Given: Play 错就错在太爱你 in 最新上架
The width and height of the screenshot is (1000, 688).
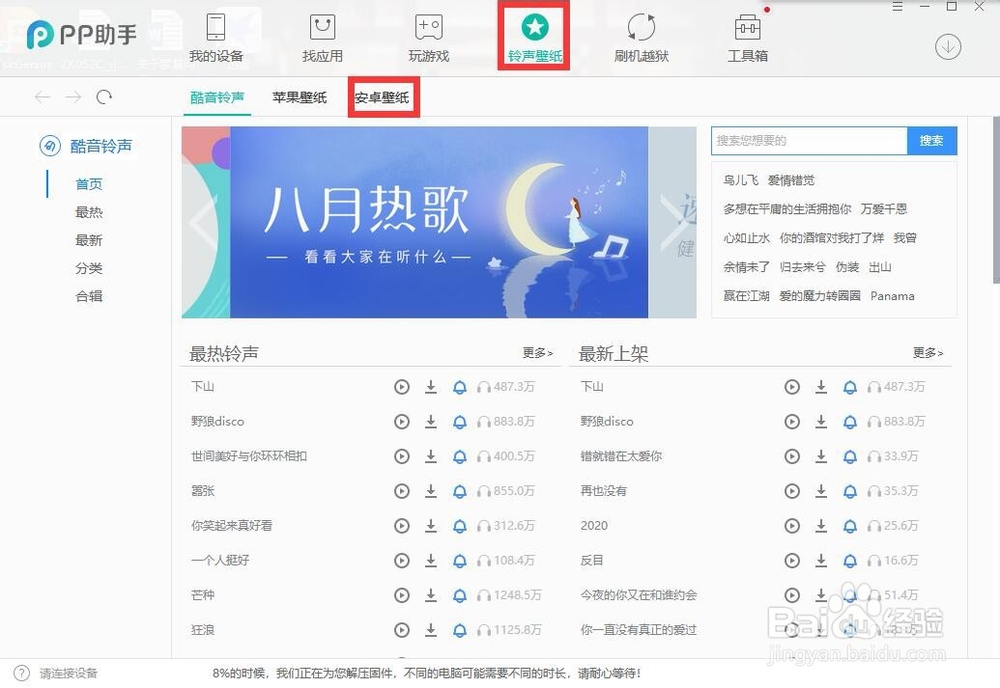Looking at the screenshot, I should pyautogui.click(x=791, y=457).
